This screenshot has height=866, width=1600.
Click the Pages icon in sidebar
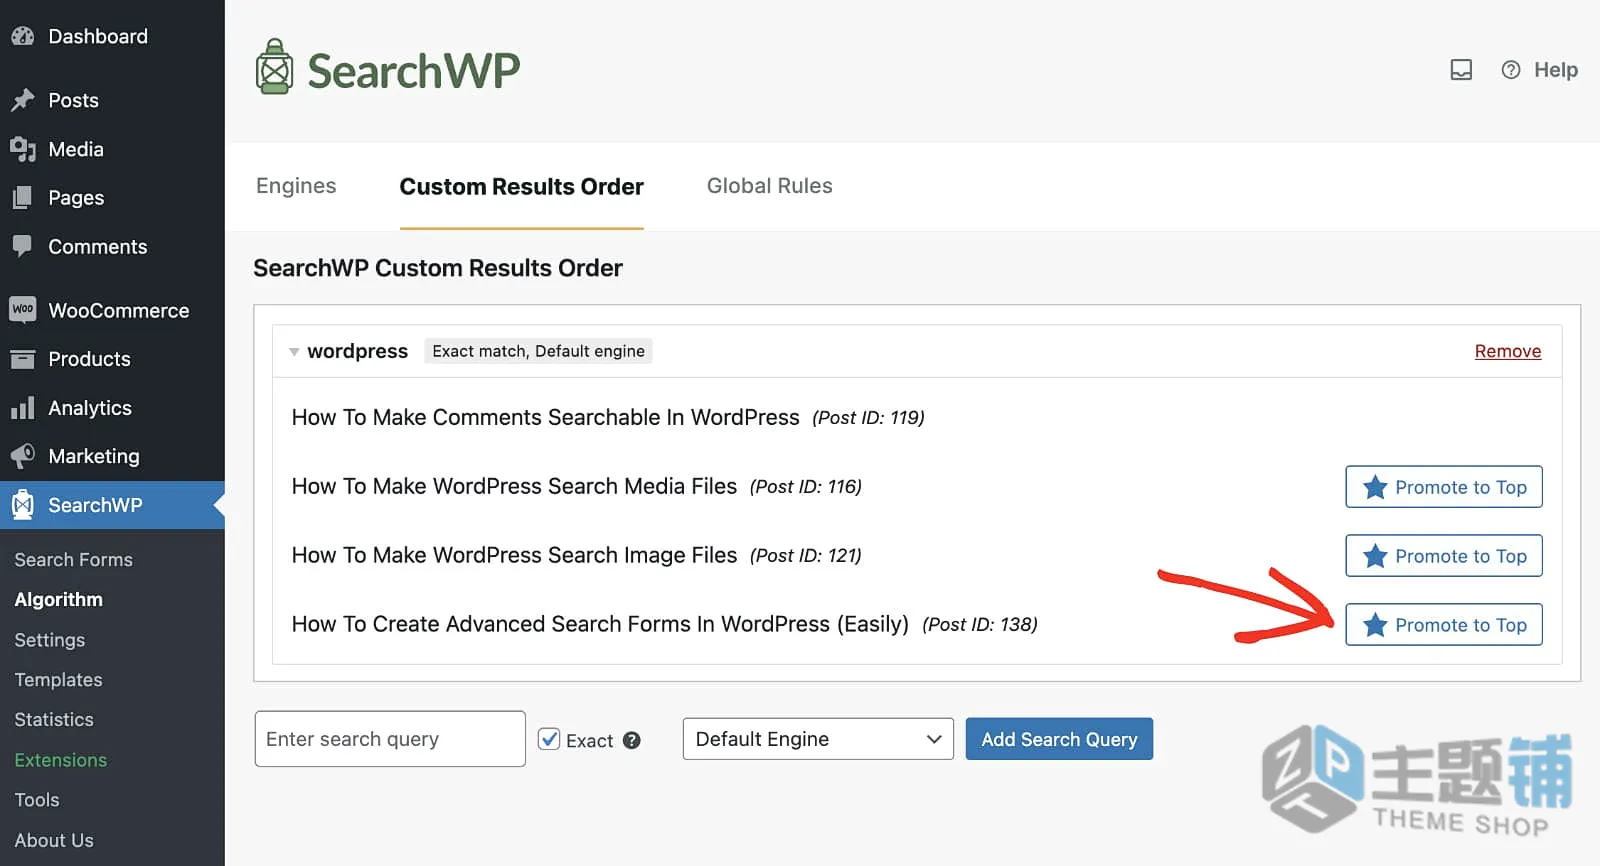[x=23, y=198]
